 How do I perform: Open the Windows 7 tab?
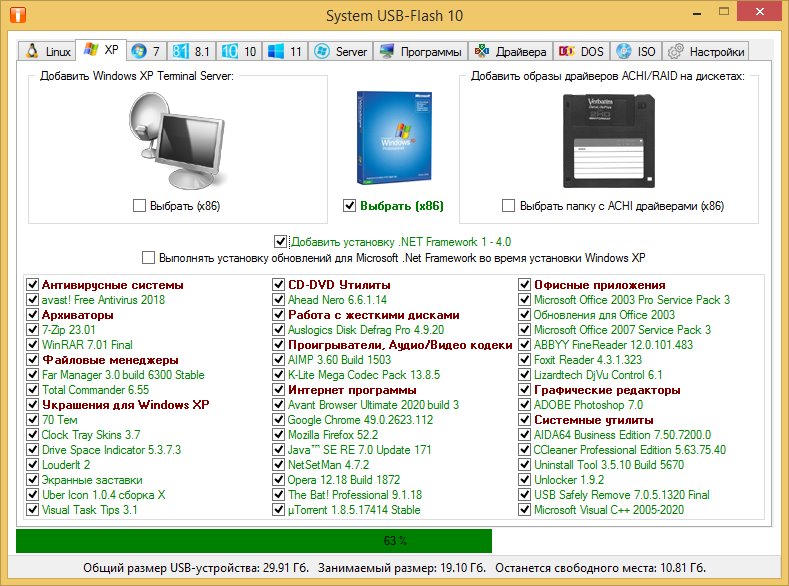point(146,51)
